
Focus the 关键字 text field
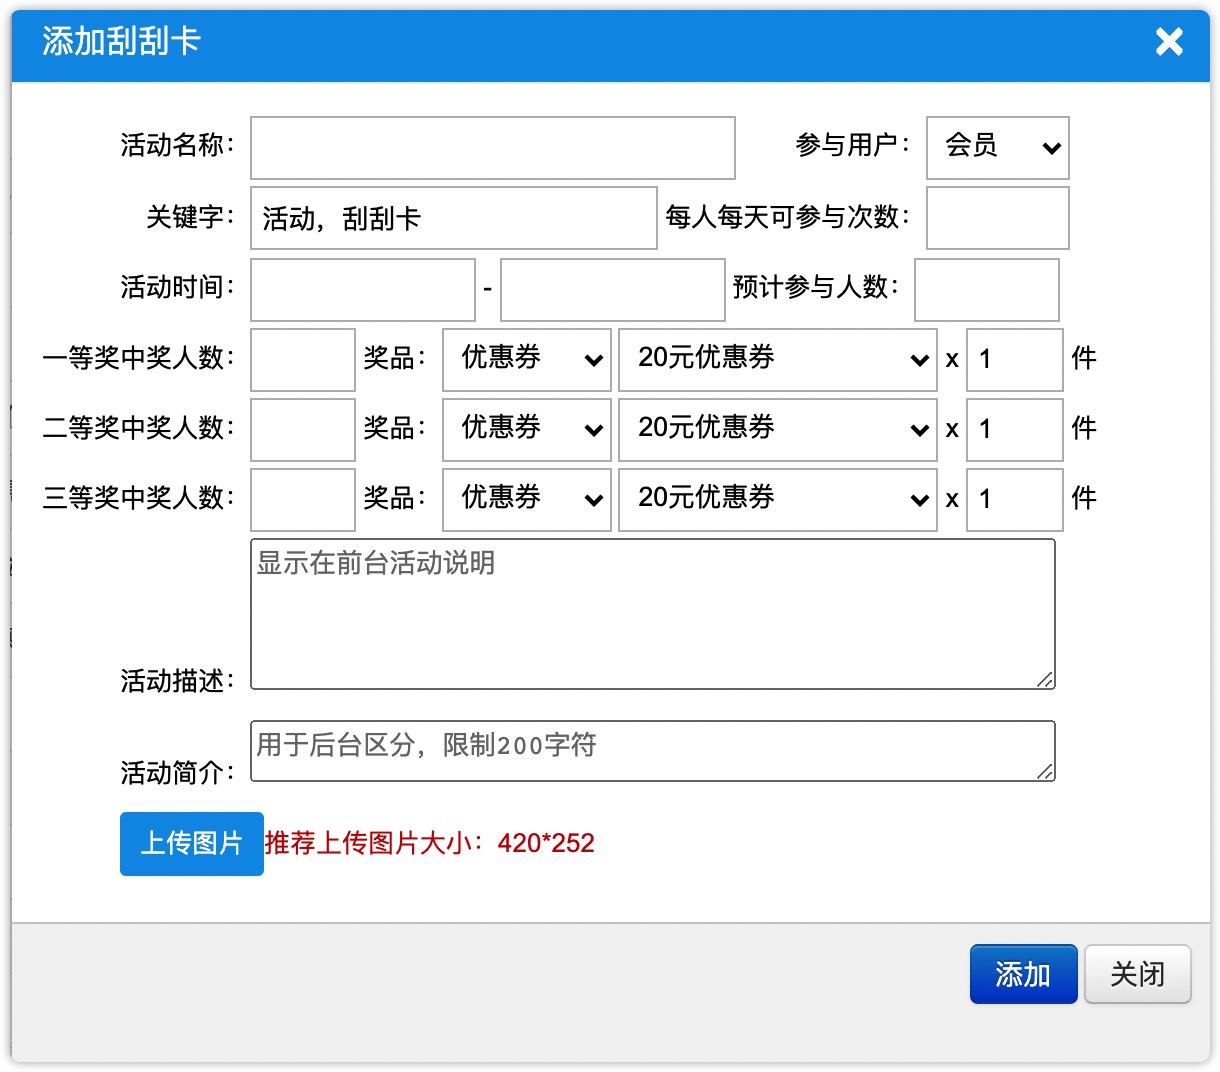click(x=453, y=218)
